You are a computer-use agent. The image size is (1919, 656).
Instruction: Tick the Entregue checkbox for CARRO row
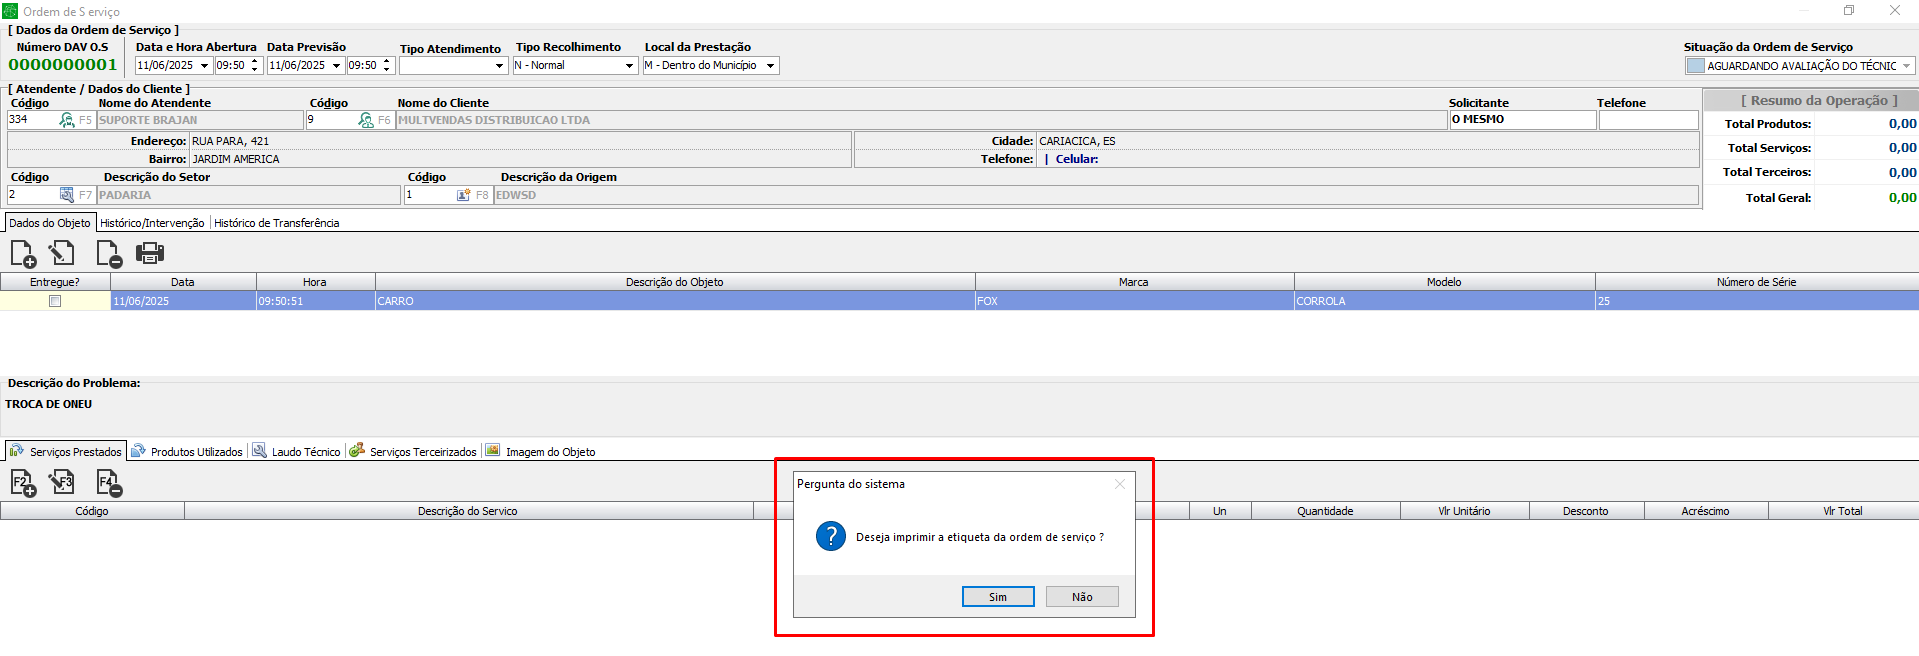(55, 301)
